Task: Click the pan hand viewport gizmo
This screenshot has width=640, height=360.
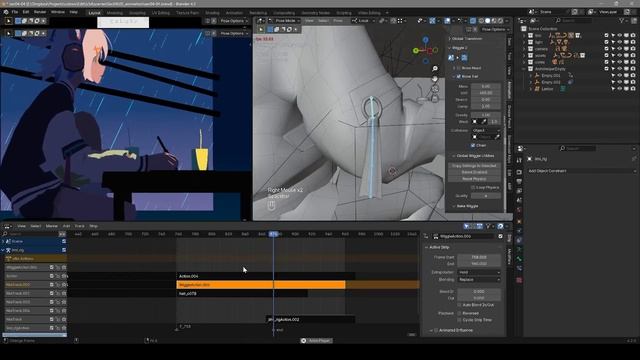Action: tap(435, 78)
